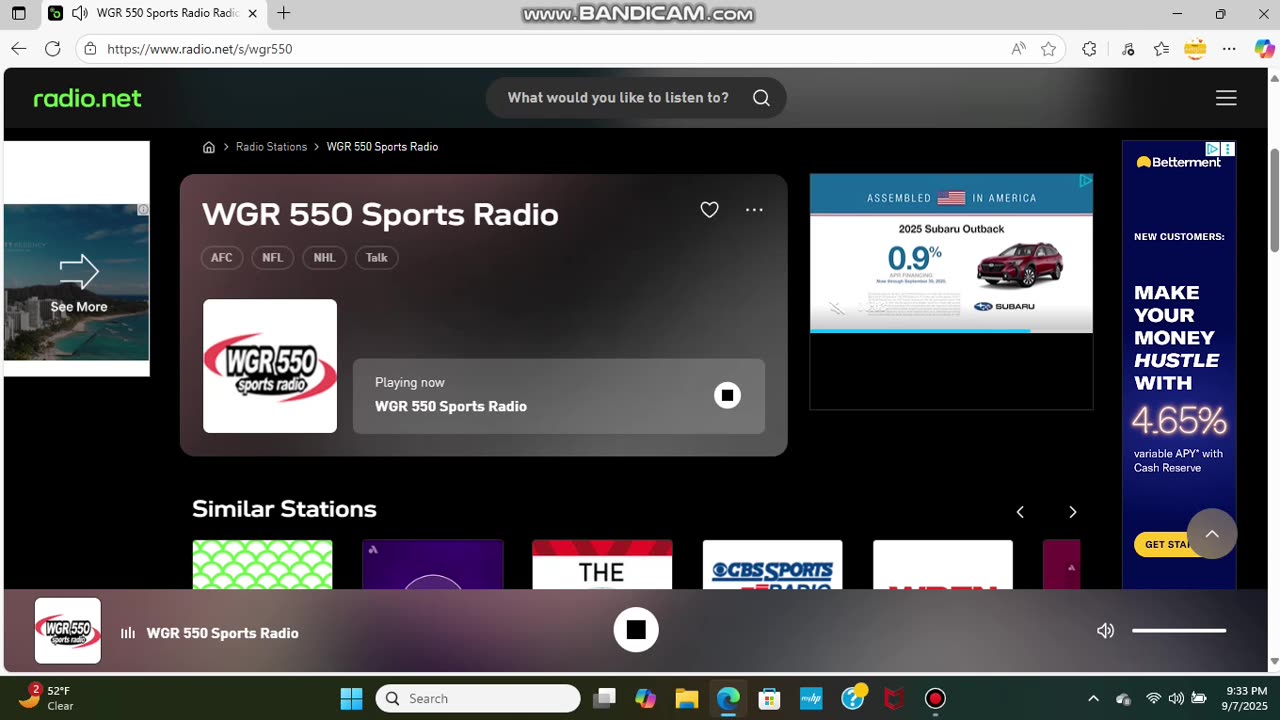Open File Explorer from taskbar
Screen dimensions: 1280x720
point(686,698)
